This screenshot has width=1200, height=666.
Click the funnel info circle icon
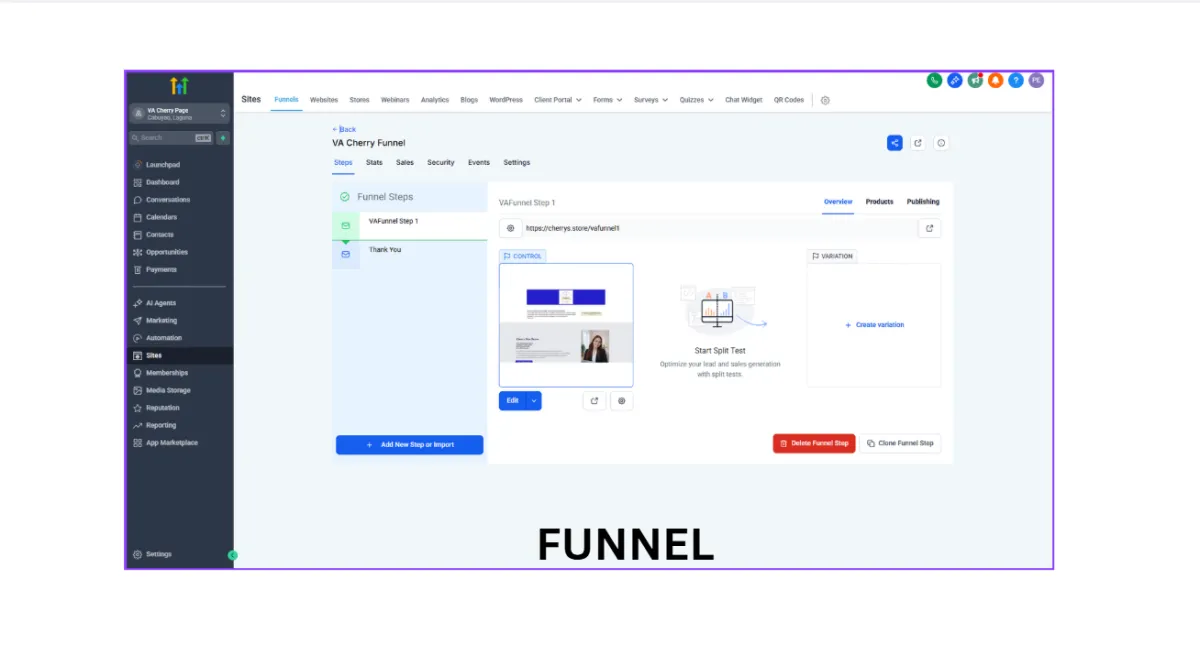pos(941,143)
